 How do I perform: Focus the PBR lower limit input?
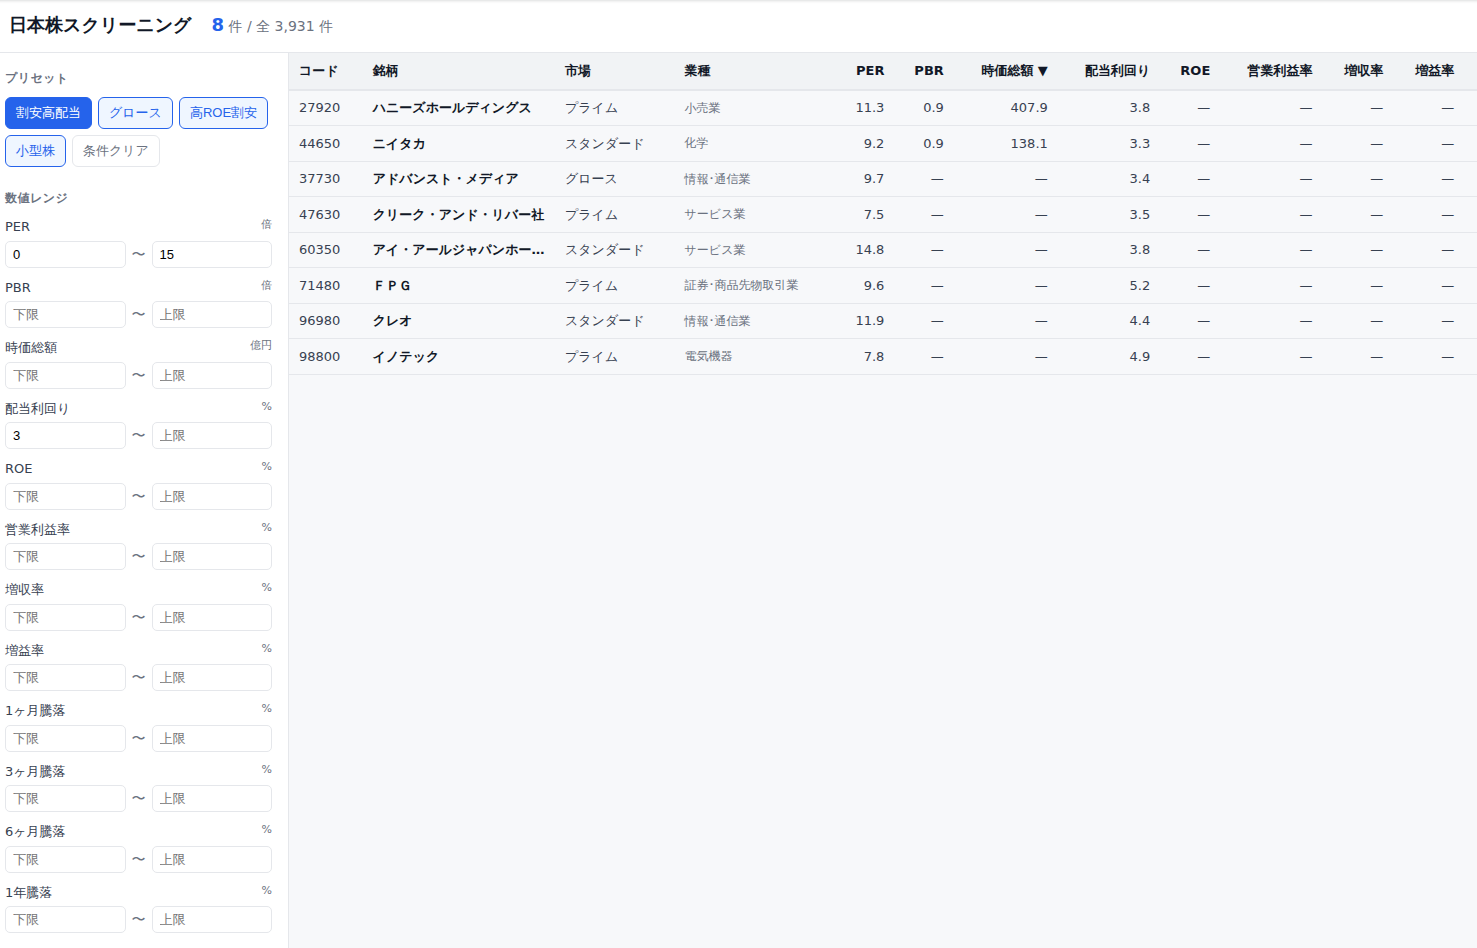65,315
